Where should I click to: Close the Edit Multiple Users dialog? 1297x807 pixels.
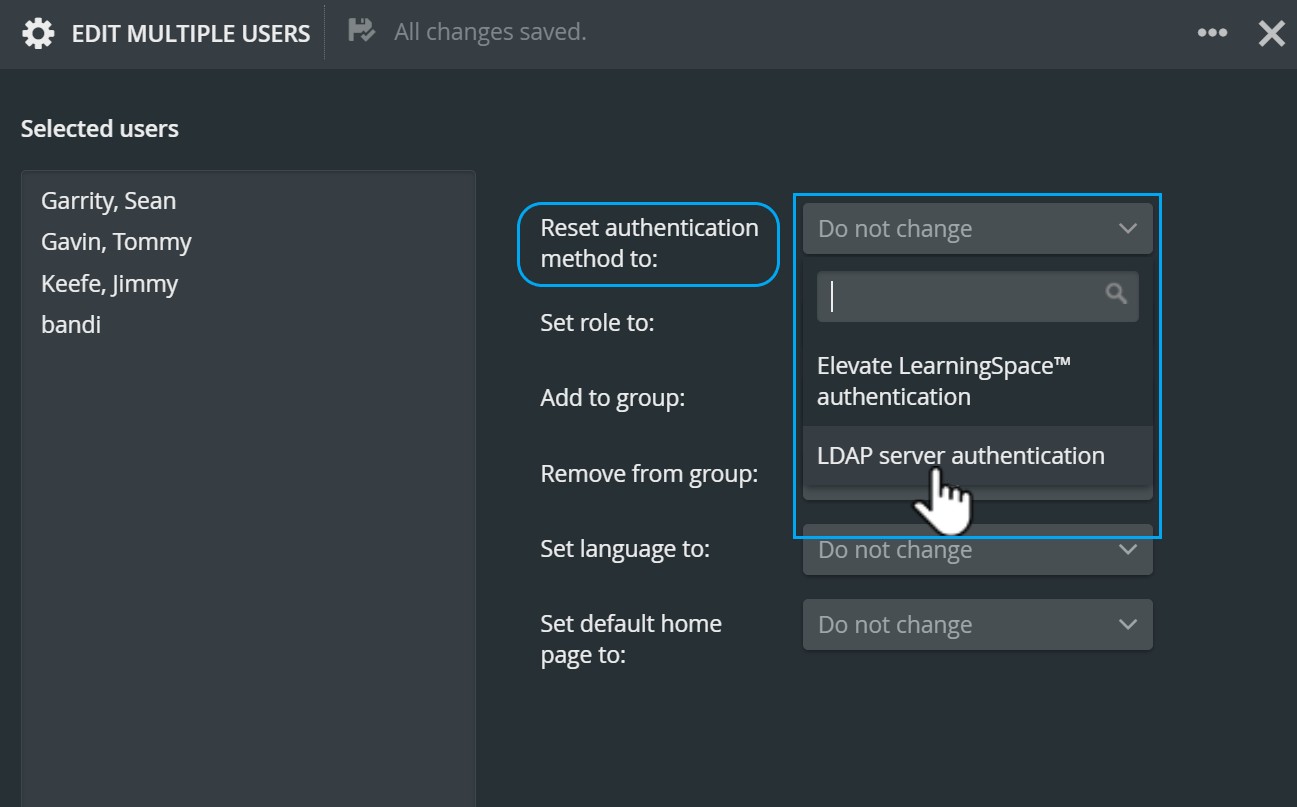(1271, 33)
